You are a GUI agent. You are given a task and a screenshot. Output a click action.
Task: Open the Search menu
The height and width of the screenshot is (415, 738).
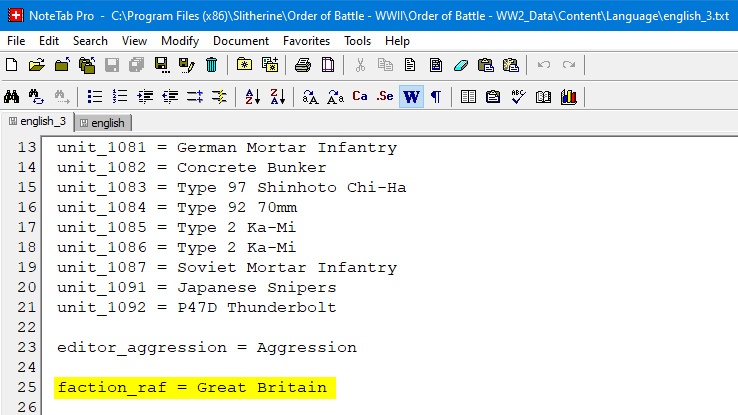click(x=90, y=41)
